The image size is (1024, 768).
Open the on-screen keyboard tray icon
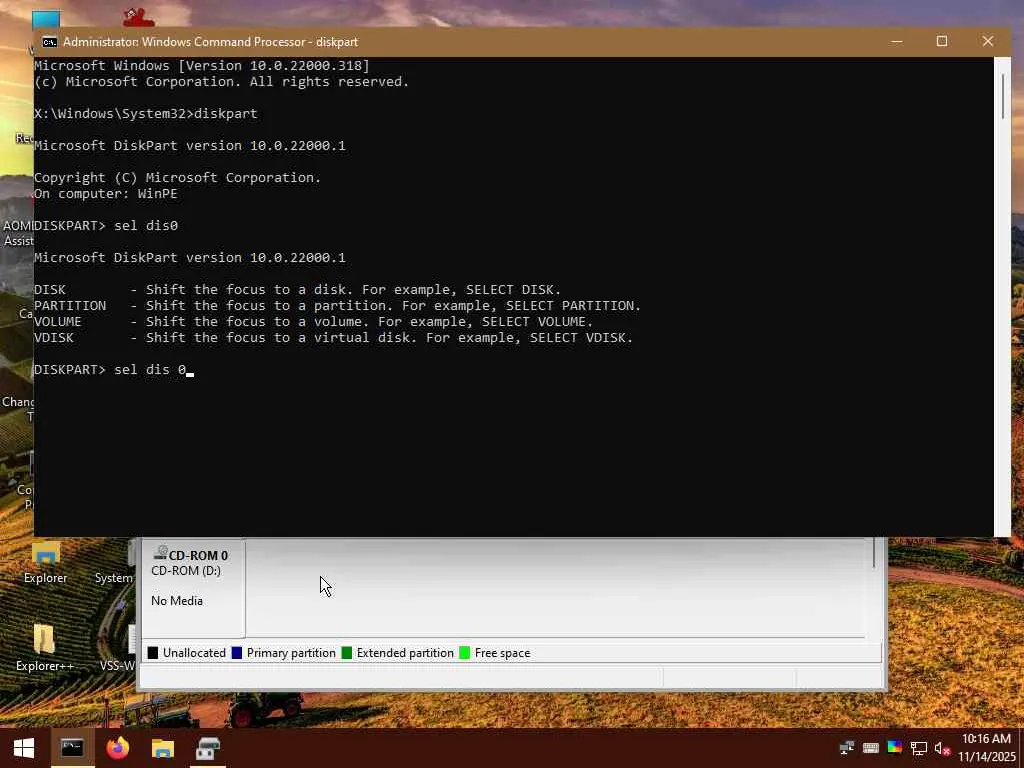point(871,748)
